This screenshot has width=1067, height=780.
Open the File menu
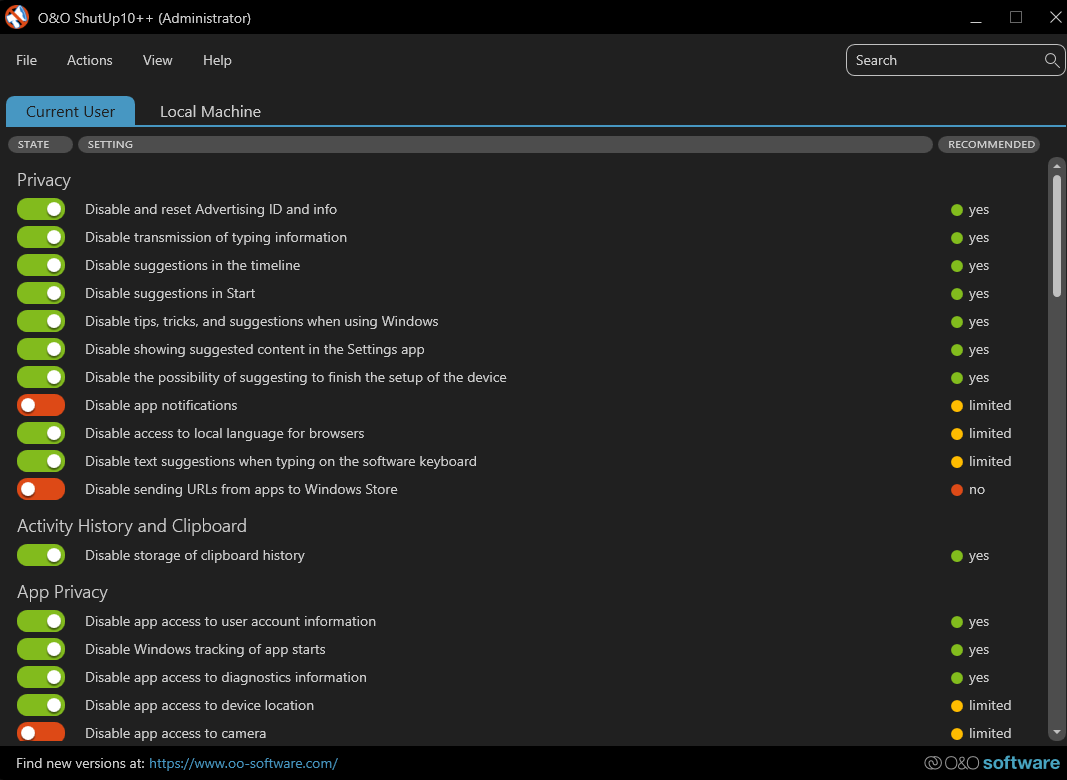coord(27,60)
